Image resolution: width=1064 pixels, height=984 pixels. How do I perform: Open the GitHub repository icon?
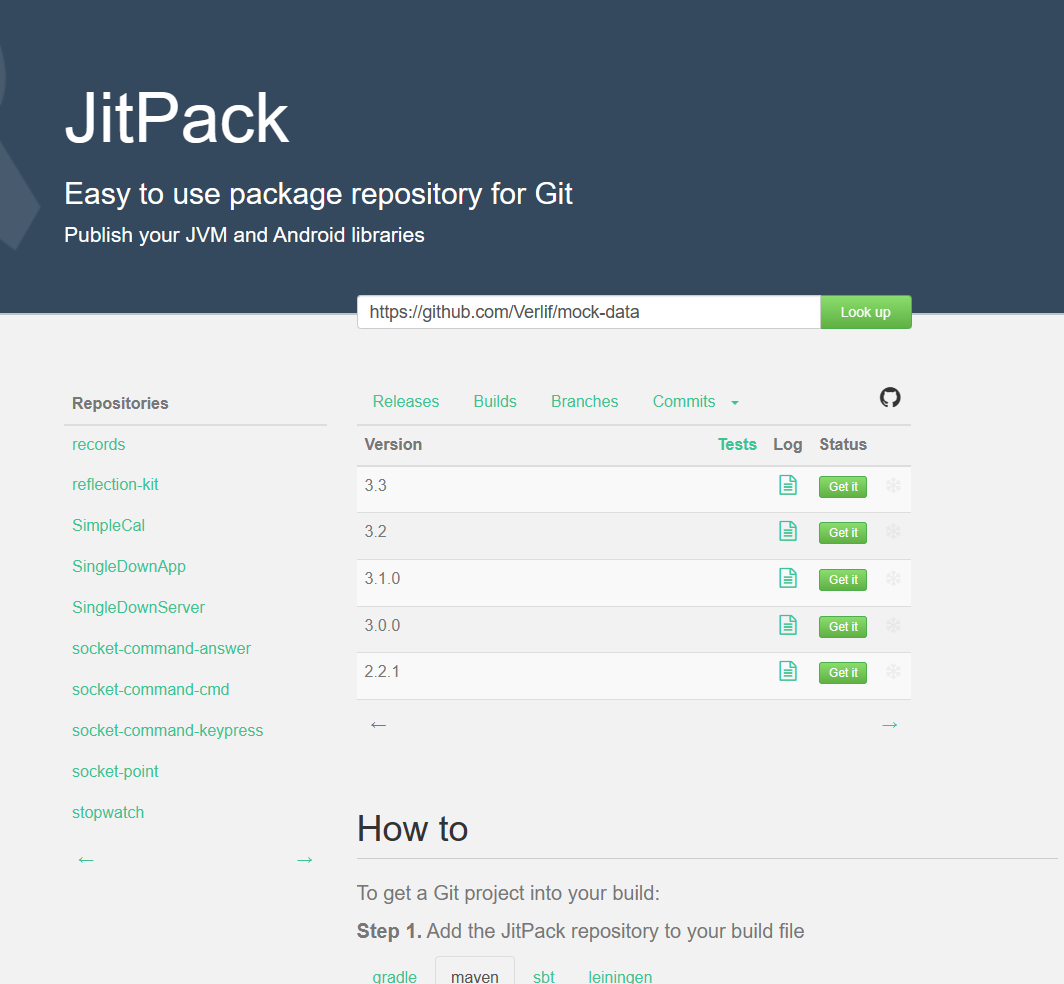890,397
